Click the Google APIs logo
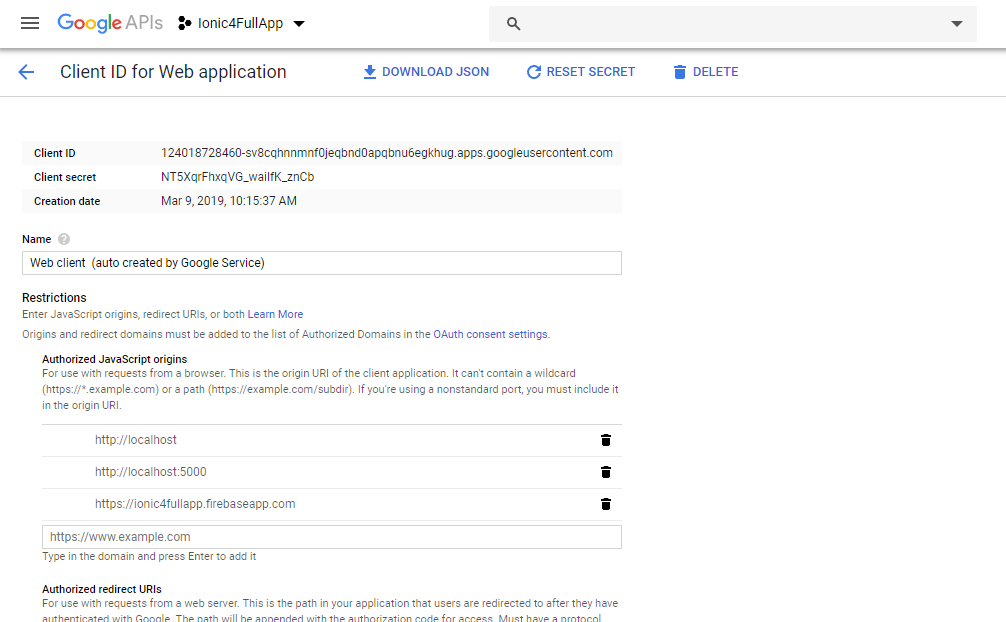1006x622 pixels. [110, 23]
